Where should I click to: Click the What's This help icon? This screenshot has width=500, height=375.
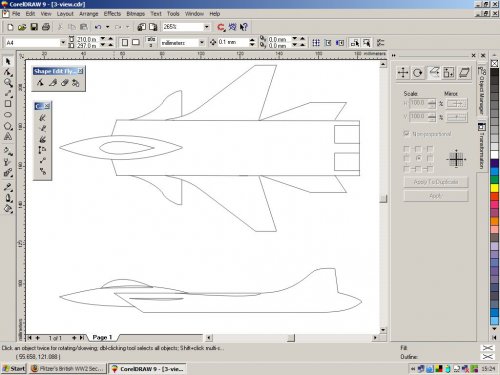pos(244,27)
